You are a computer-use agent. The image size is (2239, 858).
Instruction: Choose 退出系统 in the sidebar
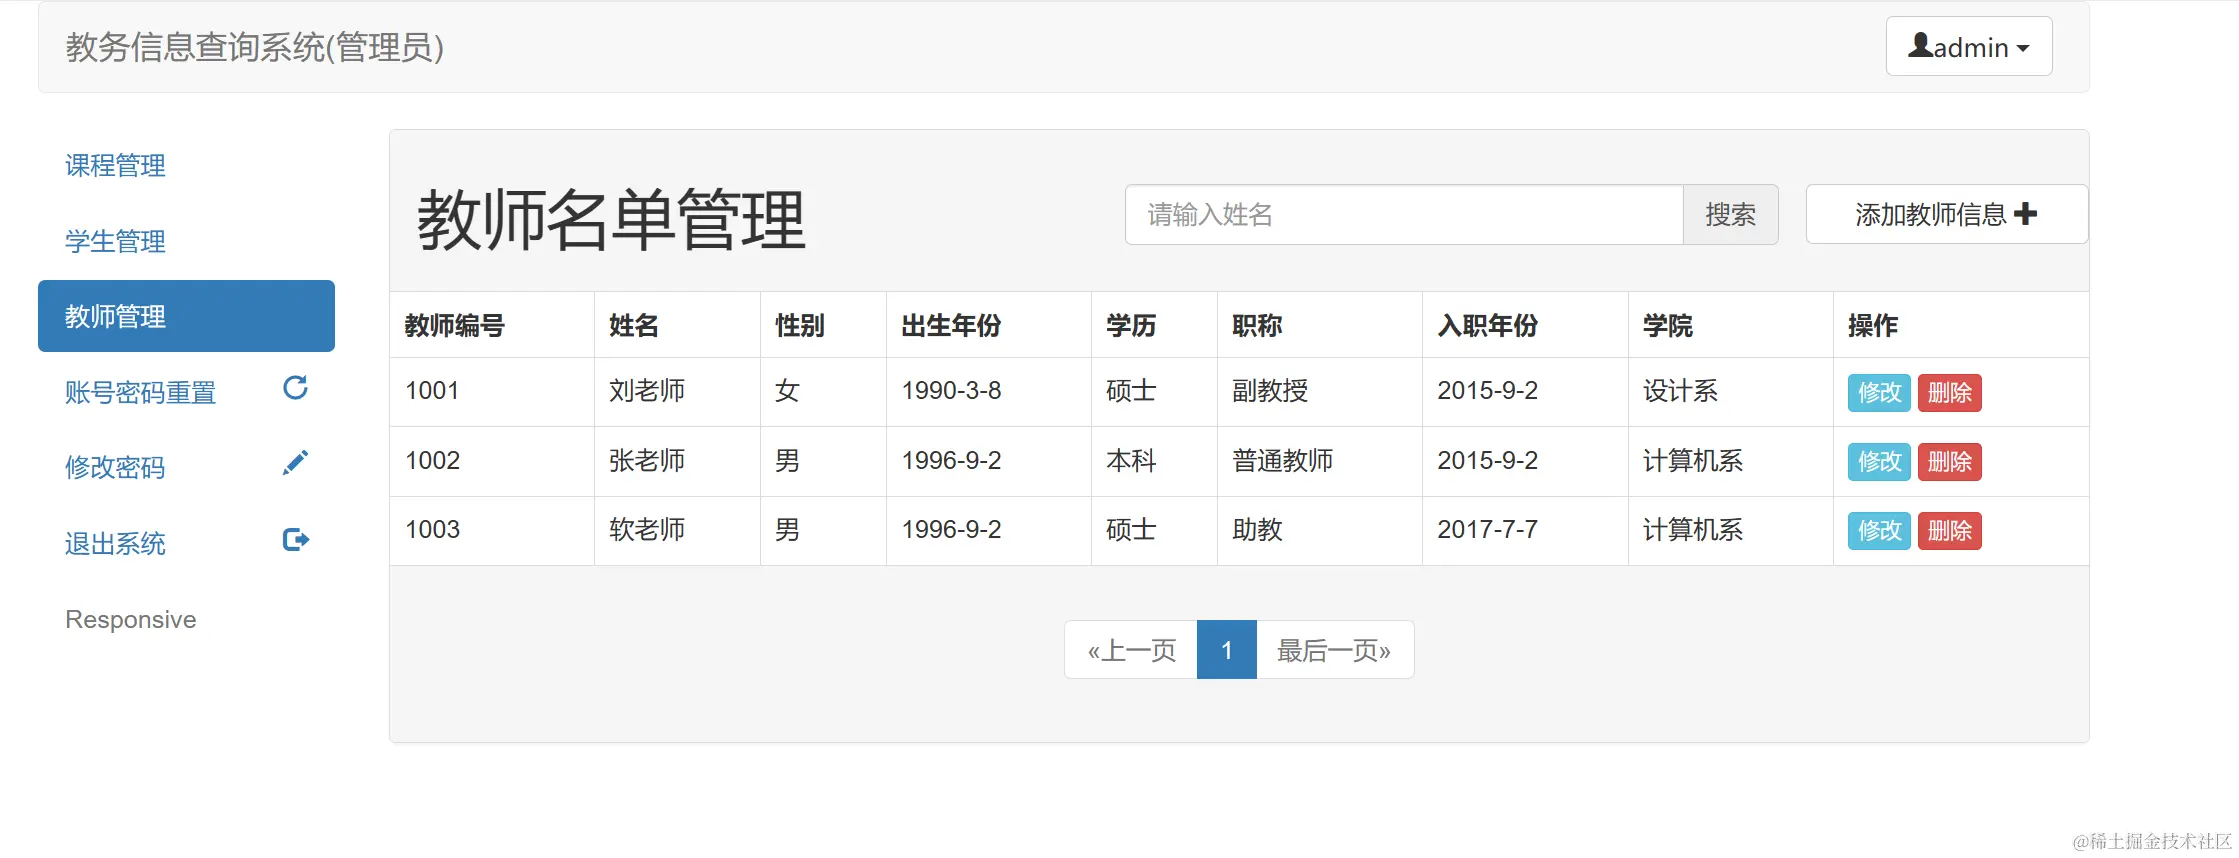click(186, 543)
